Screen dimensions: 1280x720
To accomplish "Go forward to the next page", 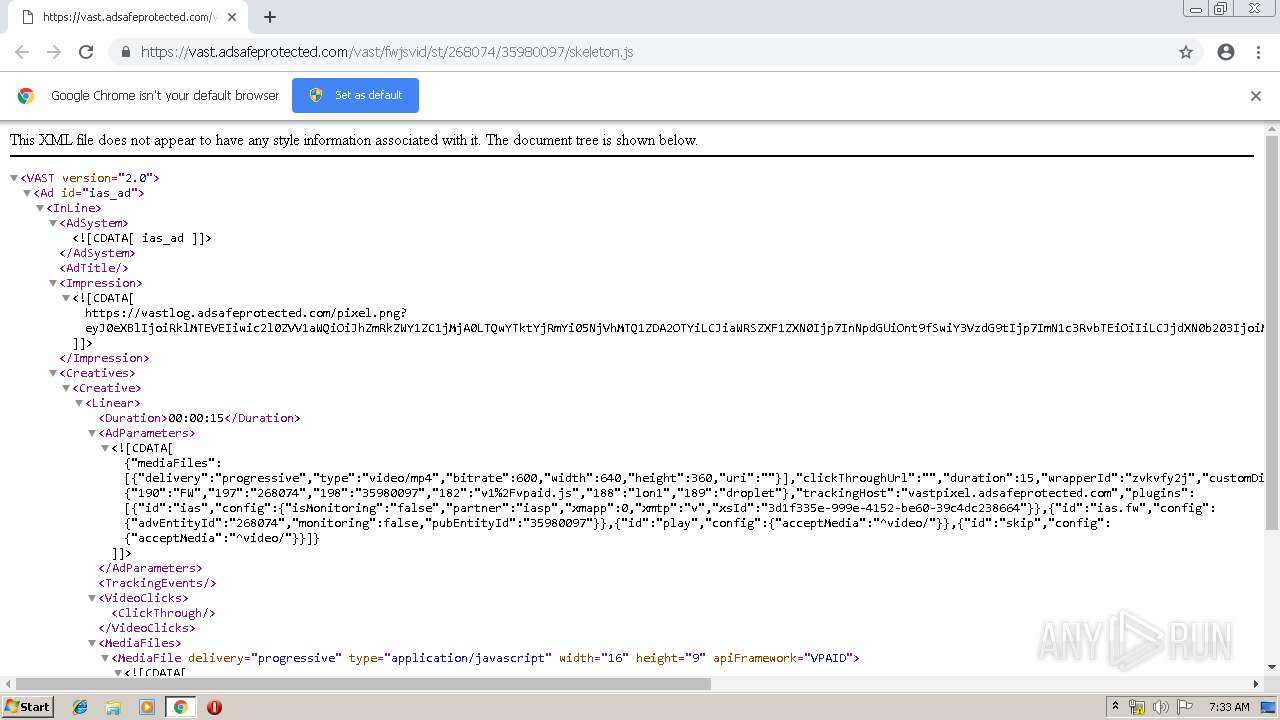I will pos(54,52).
